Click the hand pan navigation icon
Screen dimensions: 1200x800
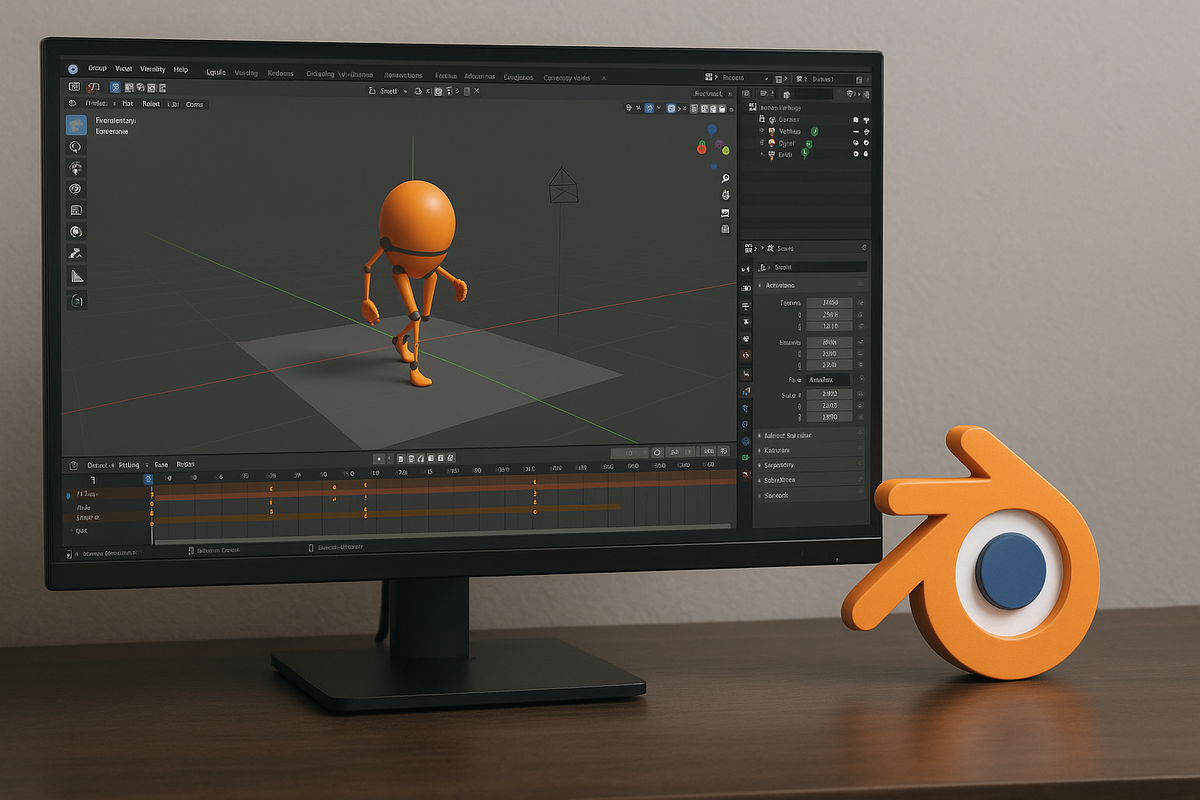tap(724, 195)
